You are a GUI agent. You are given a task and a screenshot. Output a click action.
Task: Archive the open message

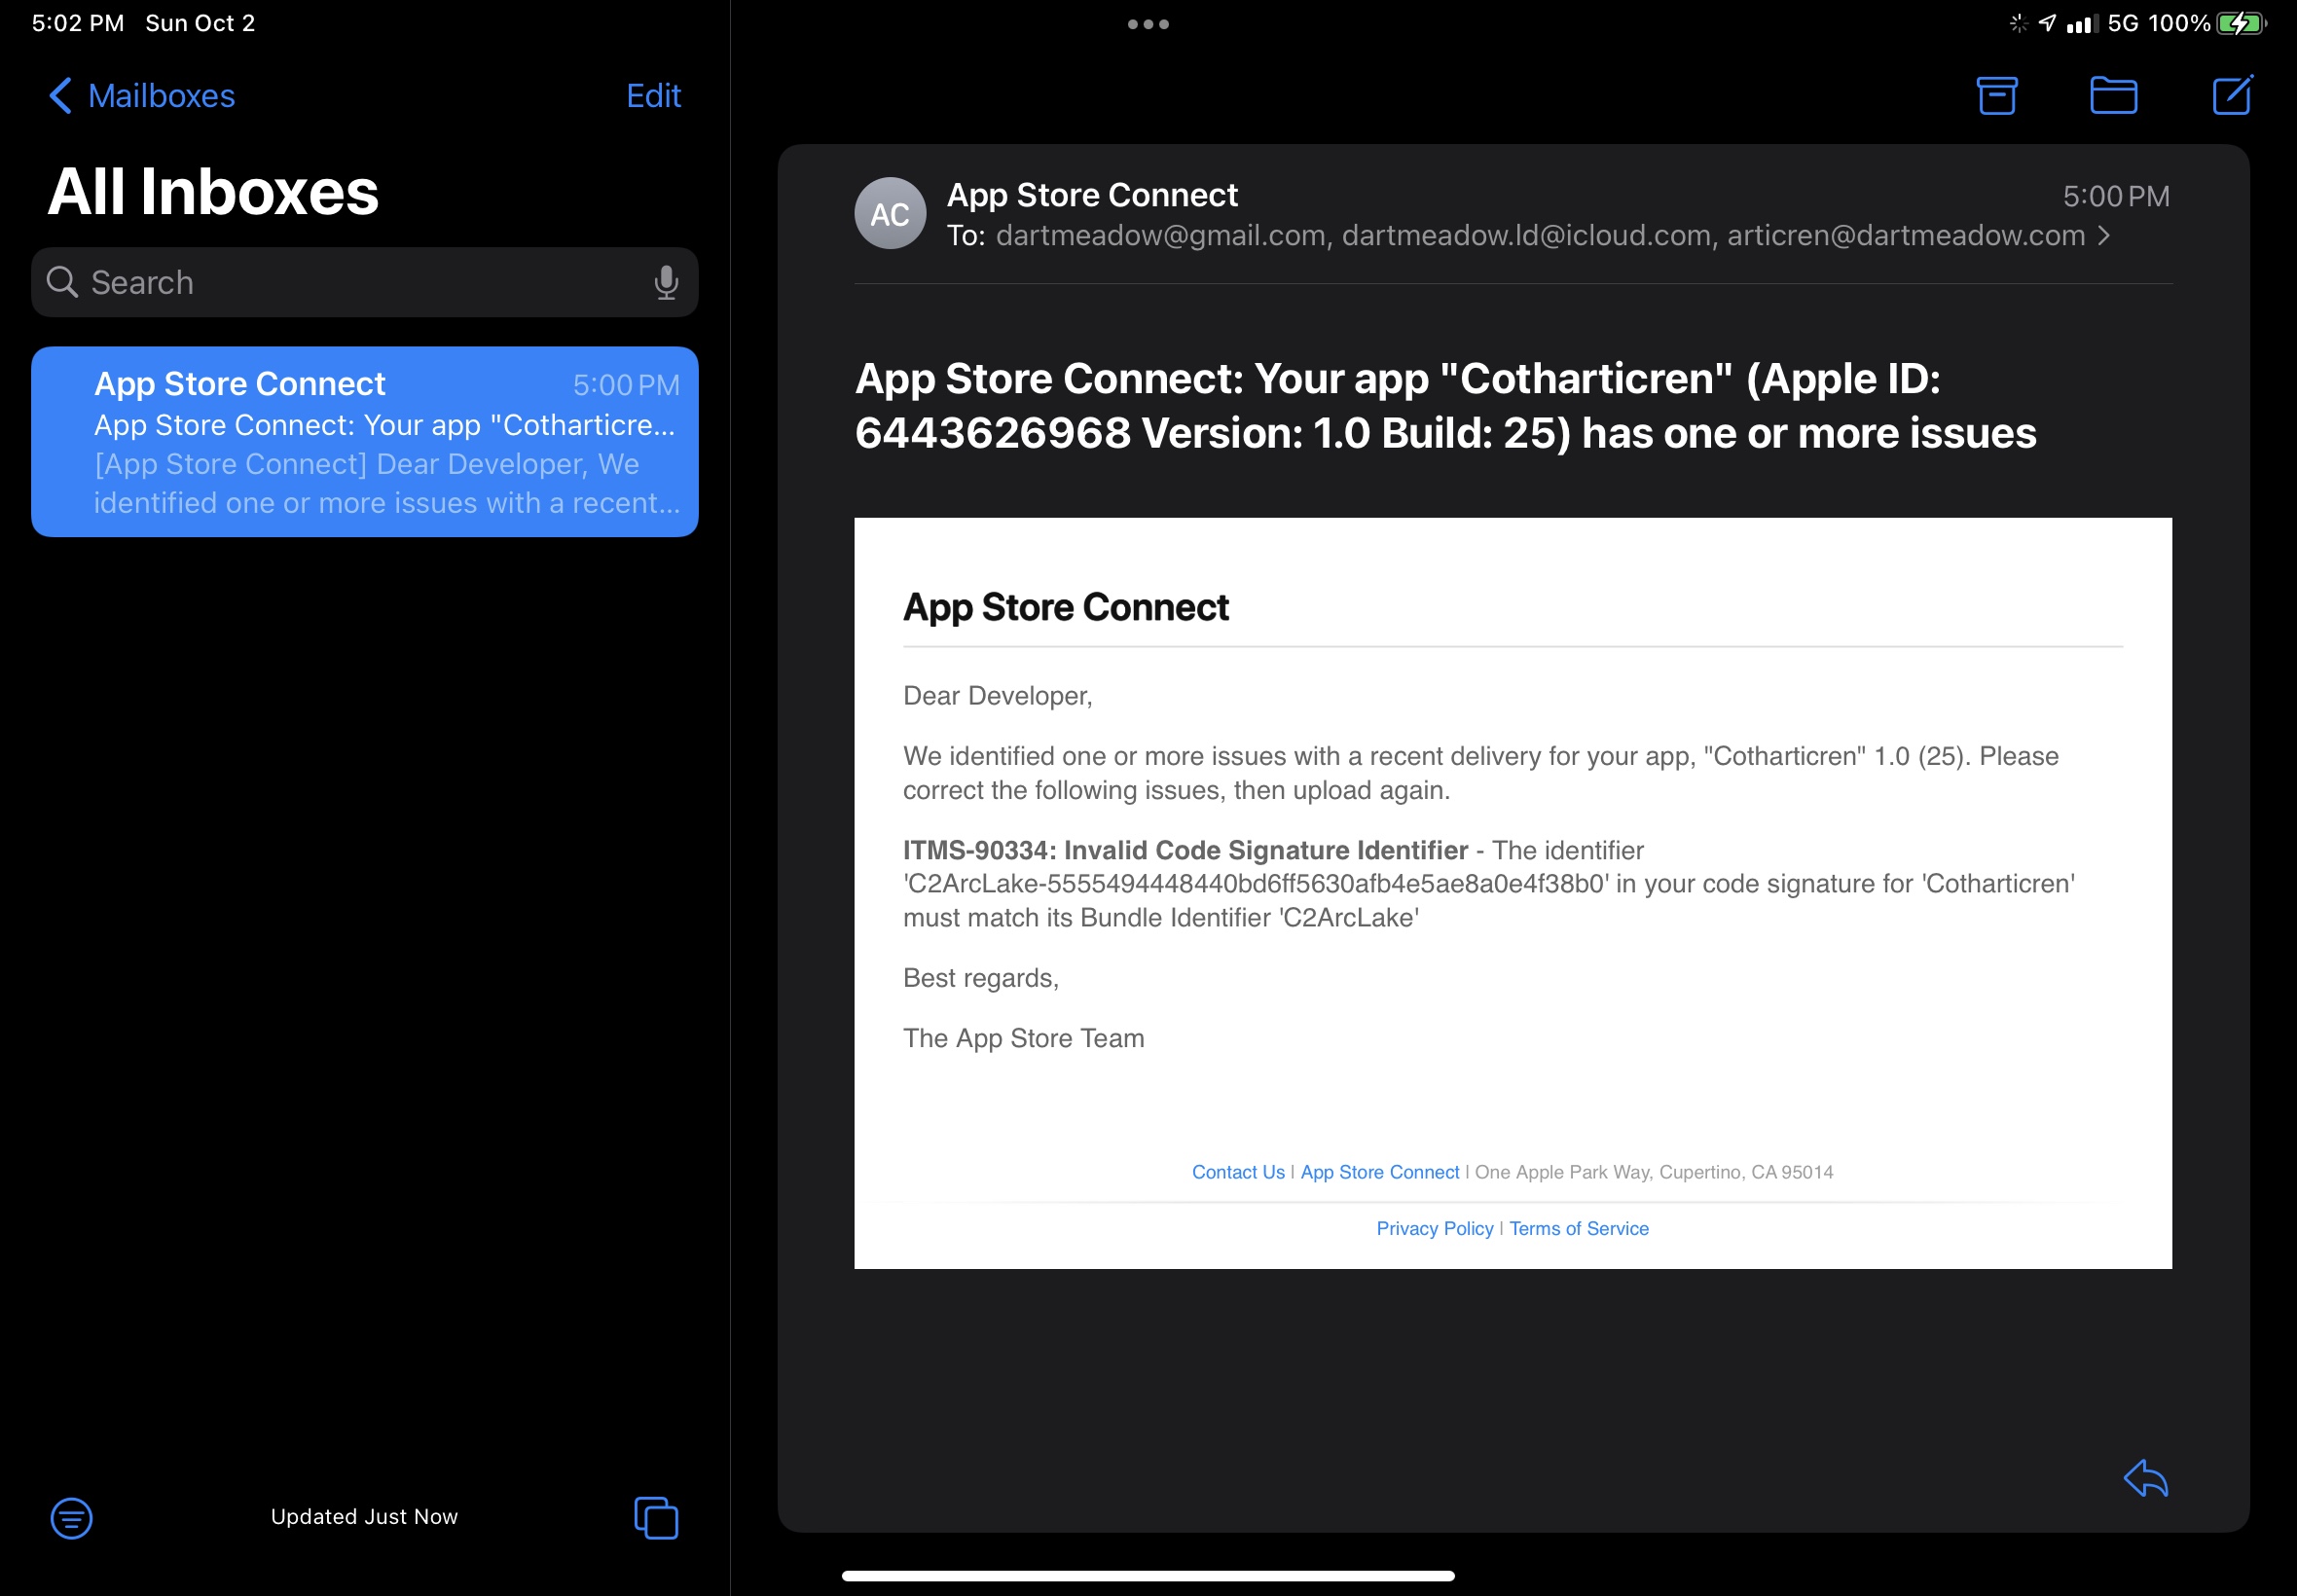[x=1996, y=96]
